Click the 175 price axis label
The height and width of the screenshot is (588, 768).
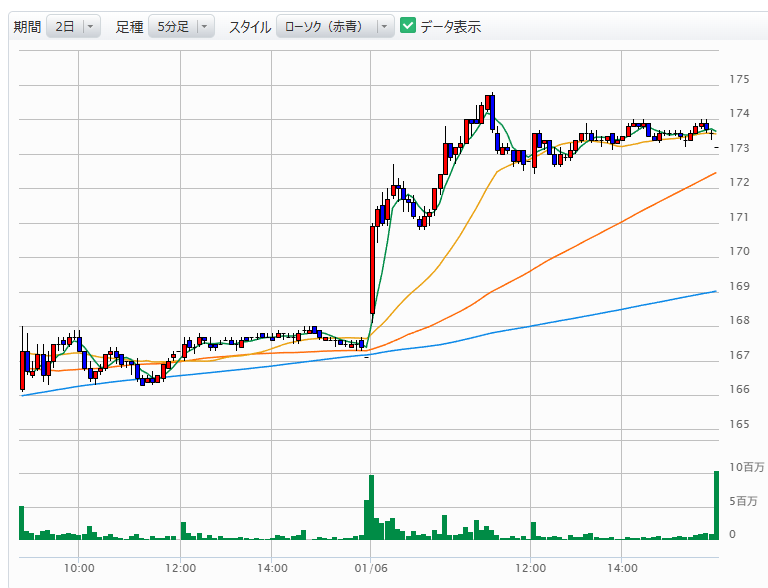click(740, 79)
